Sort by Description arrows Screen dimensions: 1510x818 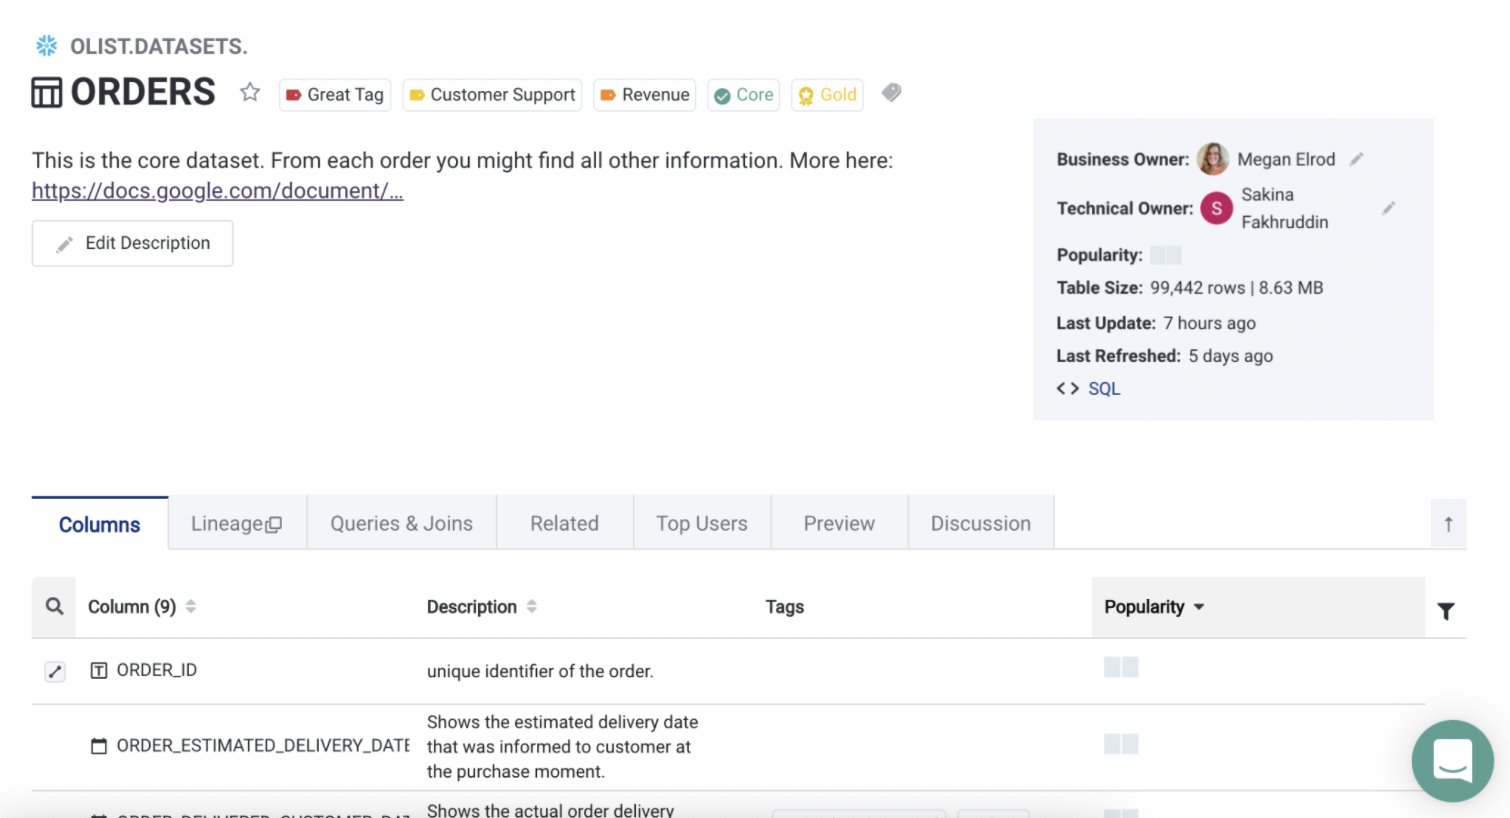(x=532, y=606)
